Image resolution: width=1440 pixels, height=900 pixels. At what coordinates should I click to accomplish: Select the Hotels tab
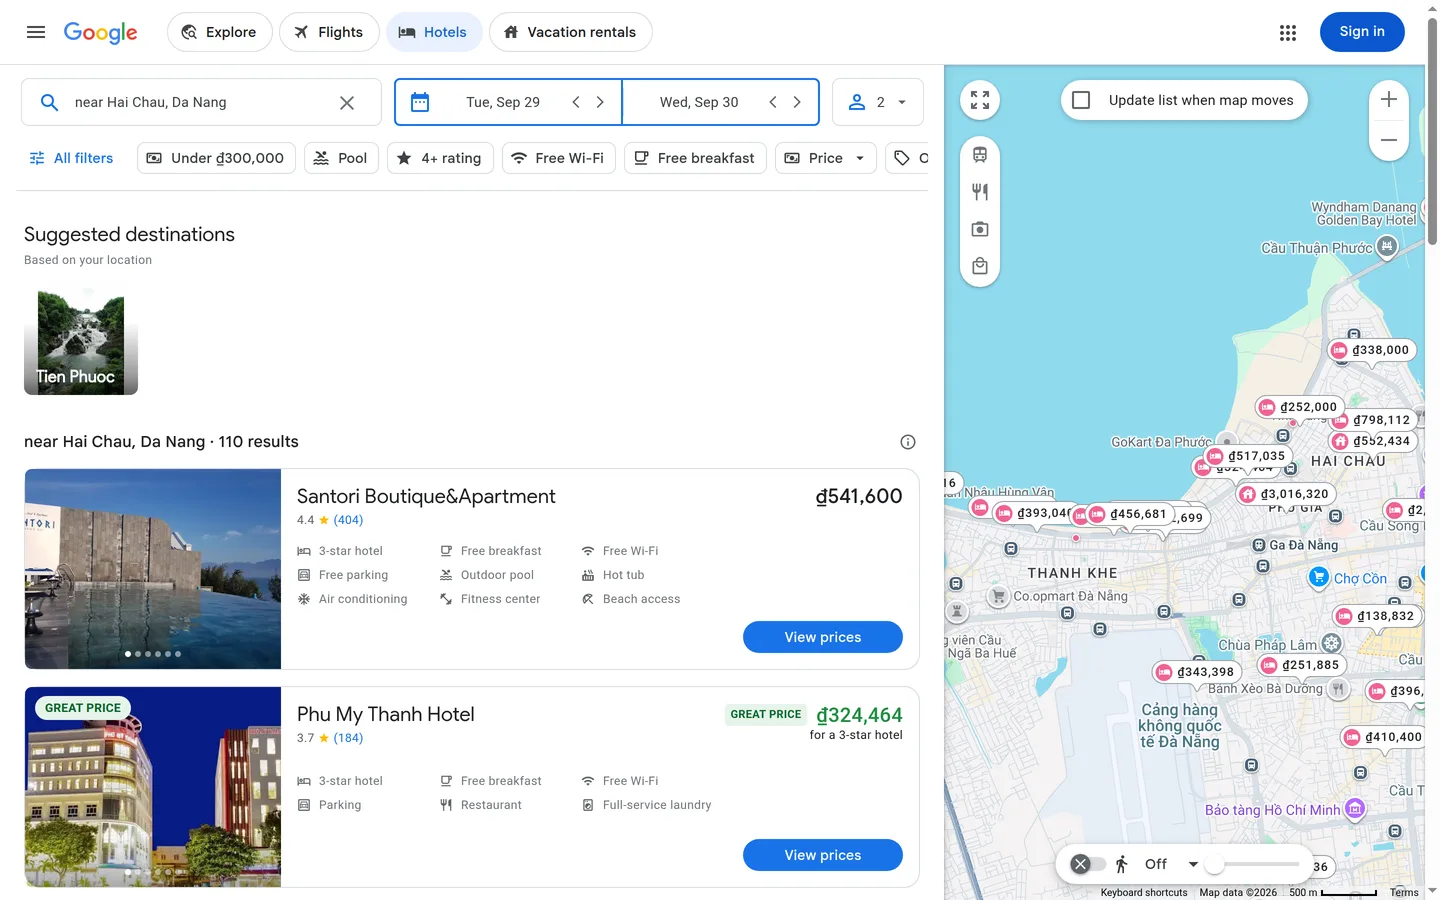[433, 32]
